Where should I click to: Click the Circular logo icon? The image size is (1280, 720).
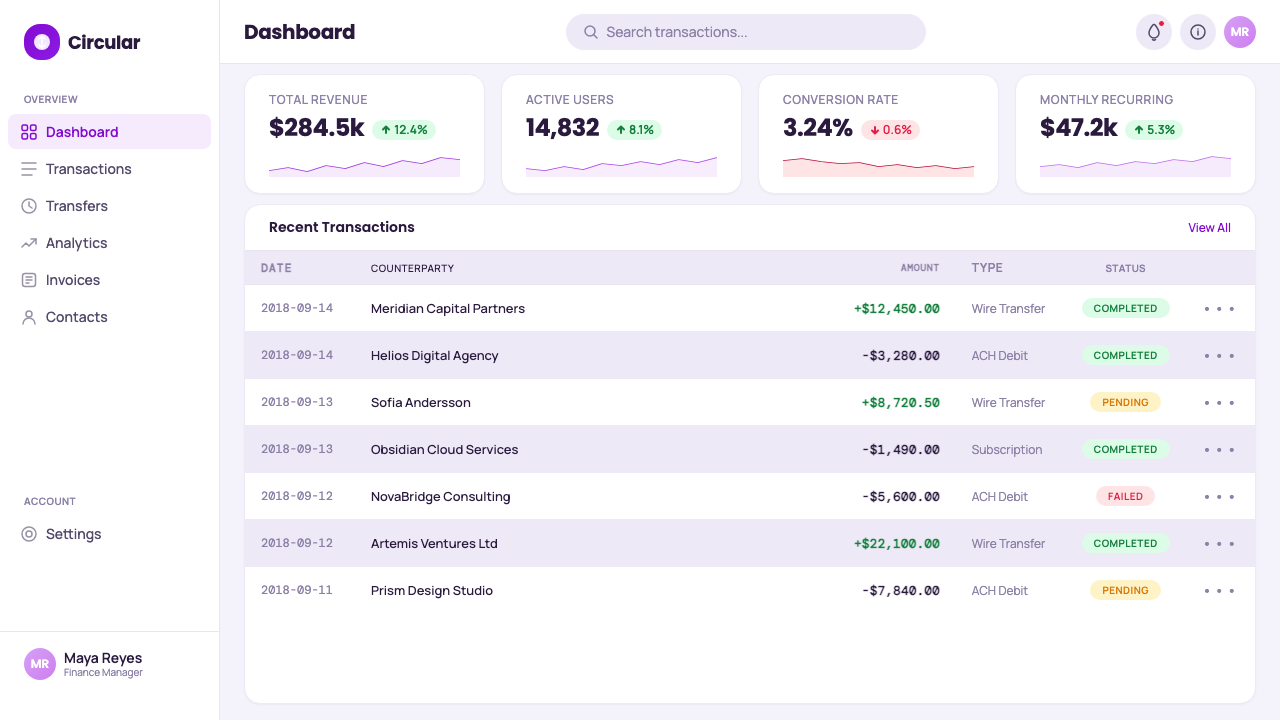tap(42, 42)
